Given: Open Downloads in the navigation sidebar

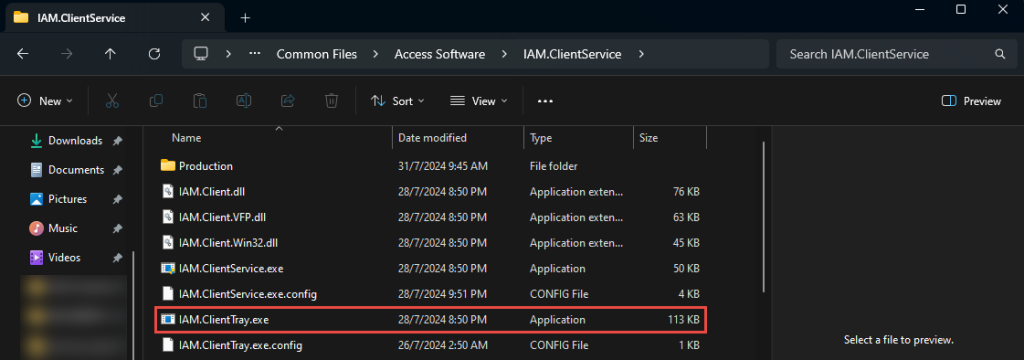Looking at the screenshot, I should tap(75, 140).
